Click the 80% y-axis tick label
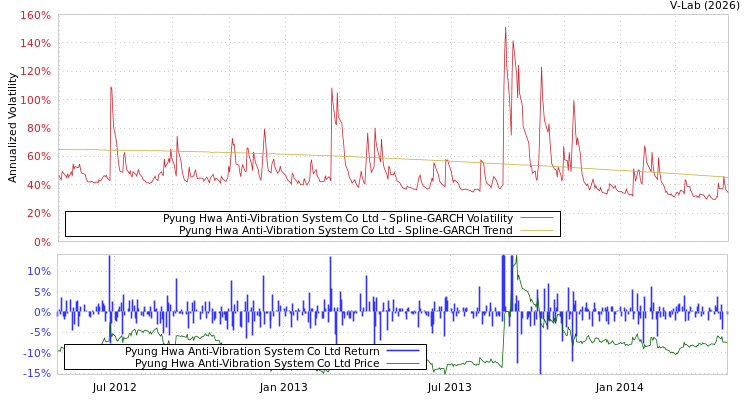This screenshot has height=400, width=750. point(38,129)
